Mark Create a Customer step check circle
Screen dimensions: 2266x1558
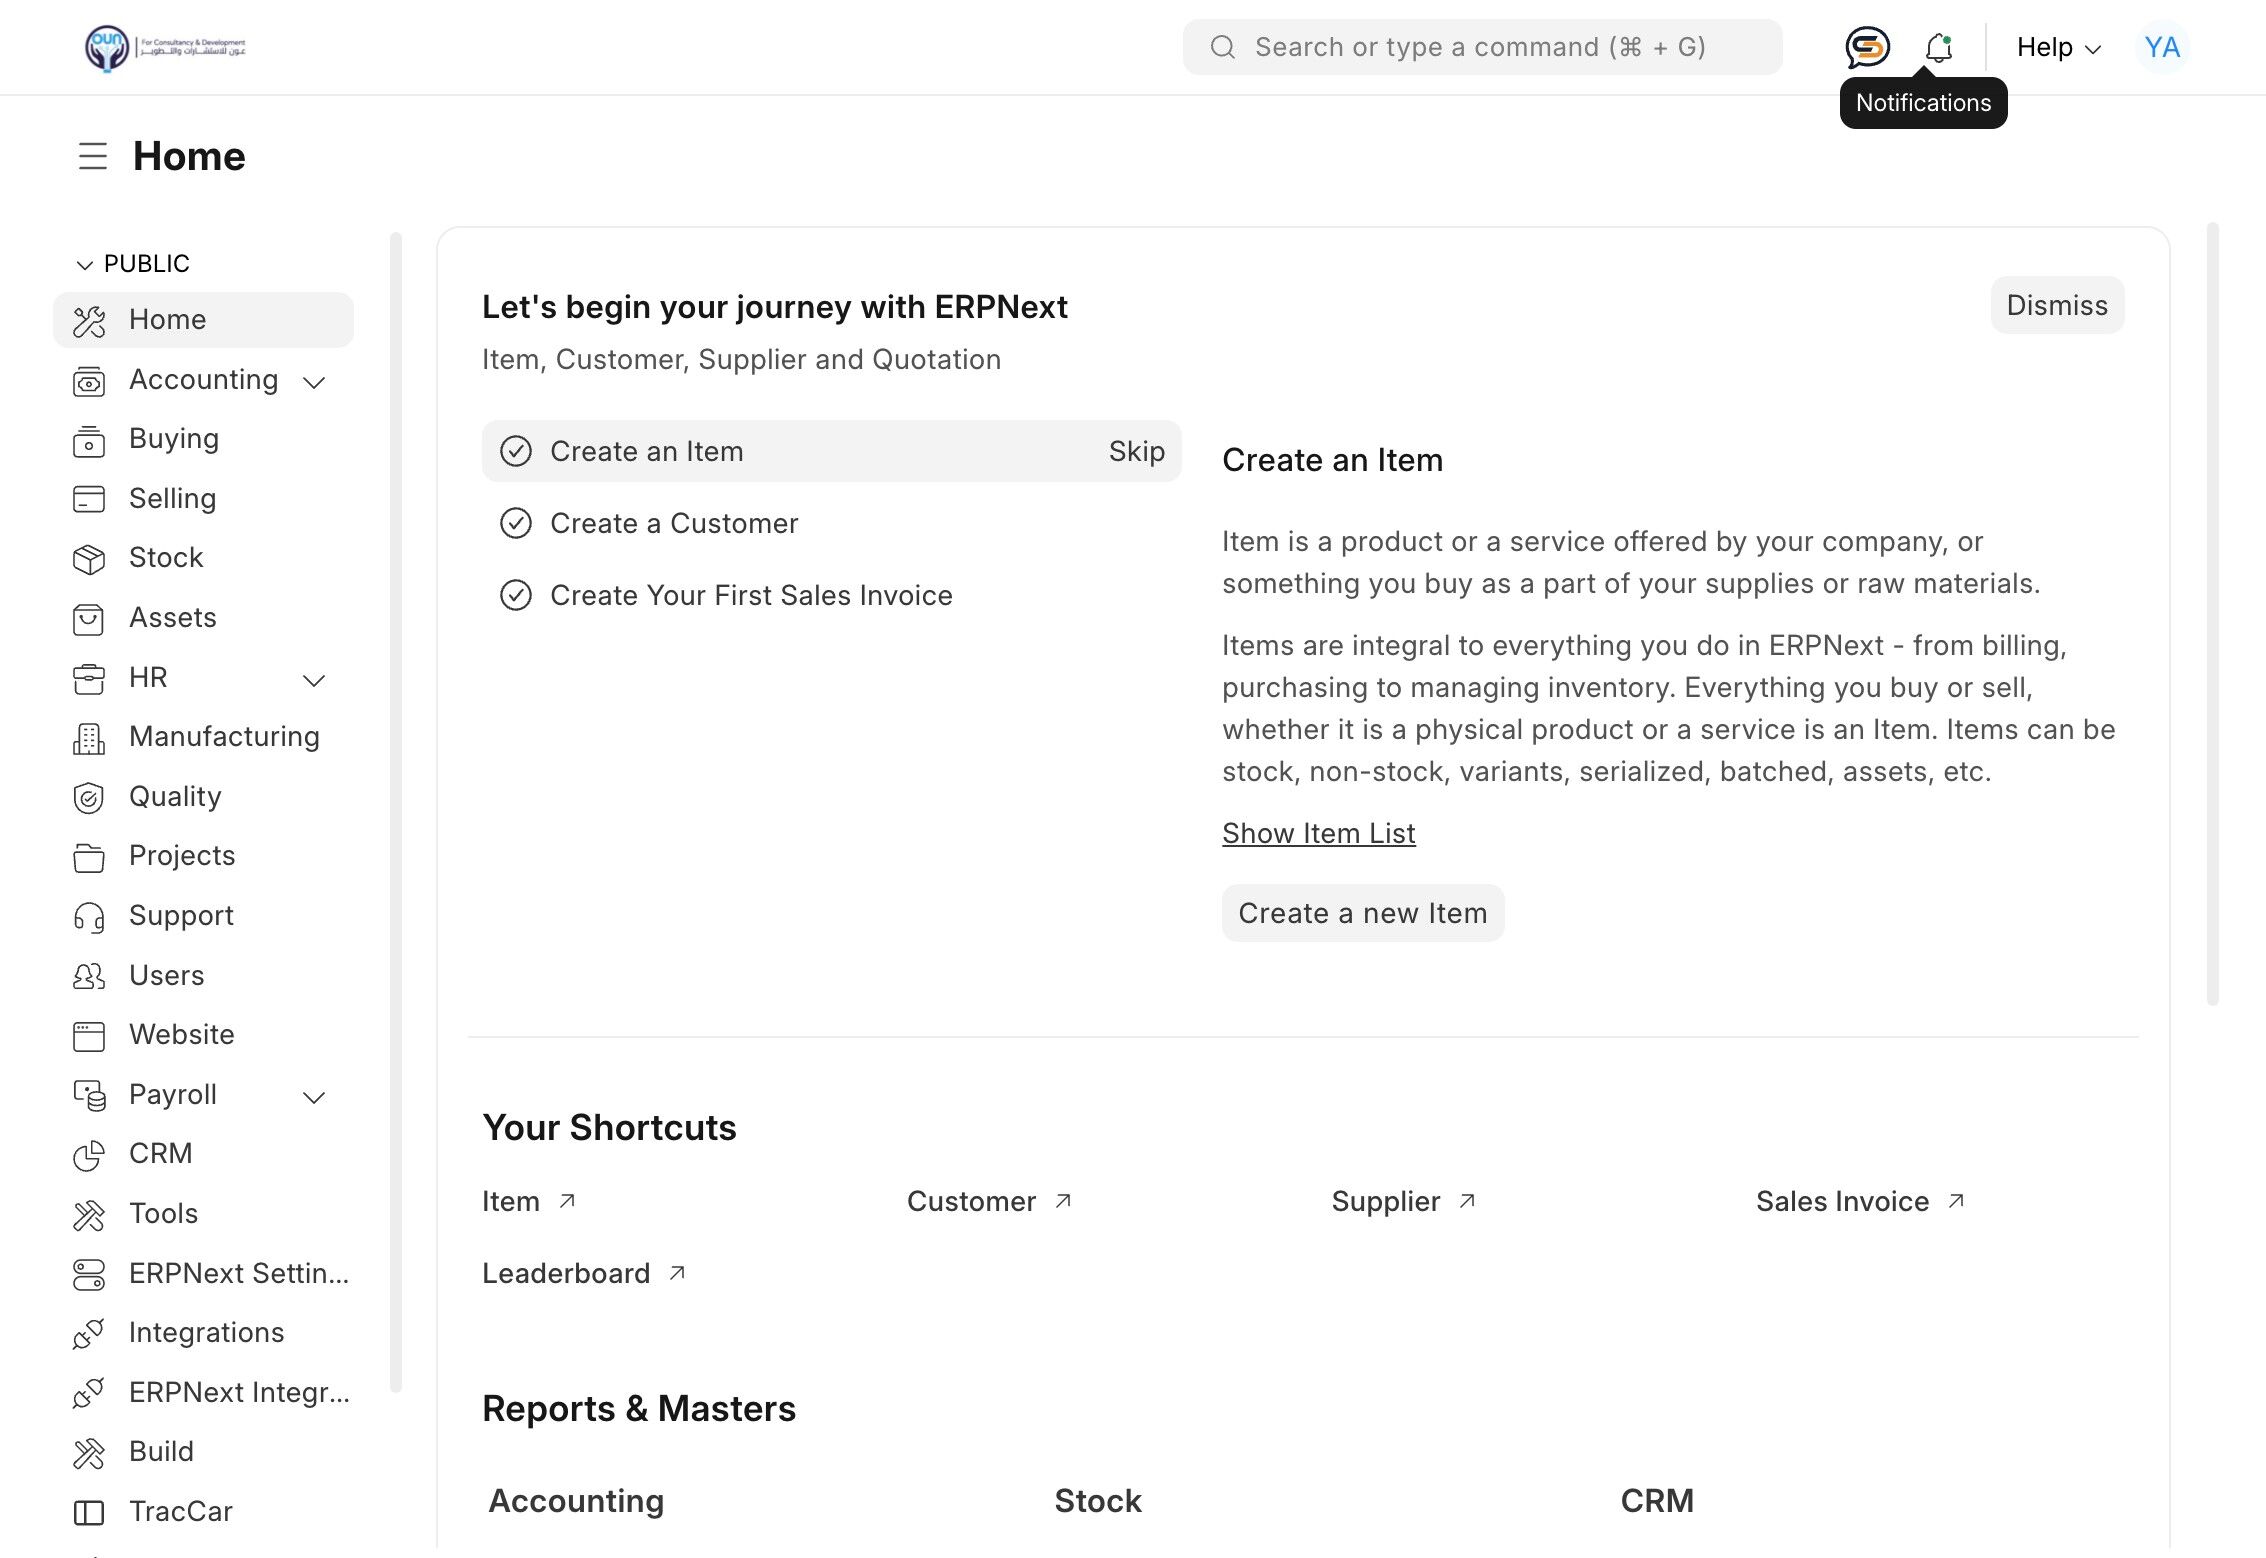(x=516, y=523)
